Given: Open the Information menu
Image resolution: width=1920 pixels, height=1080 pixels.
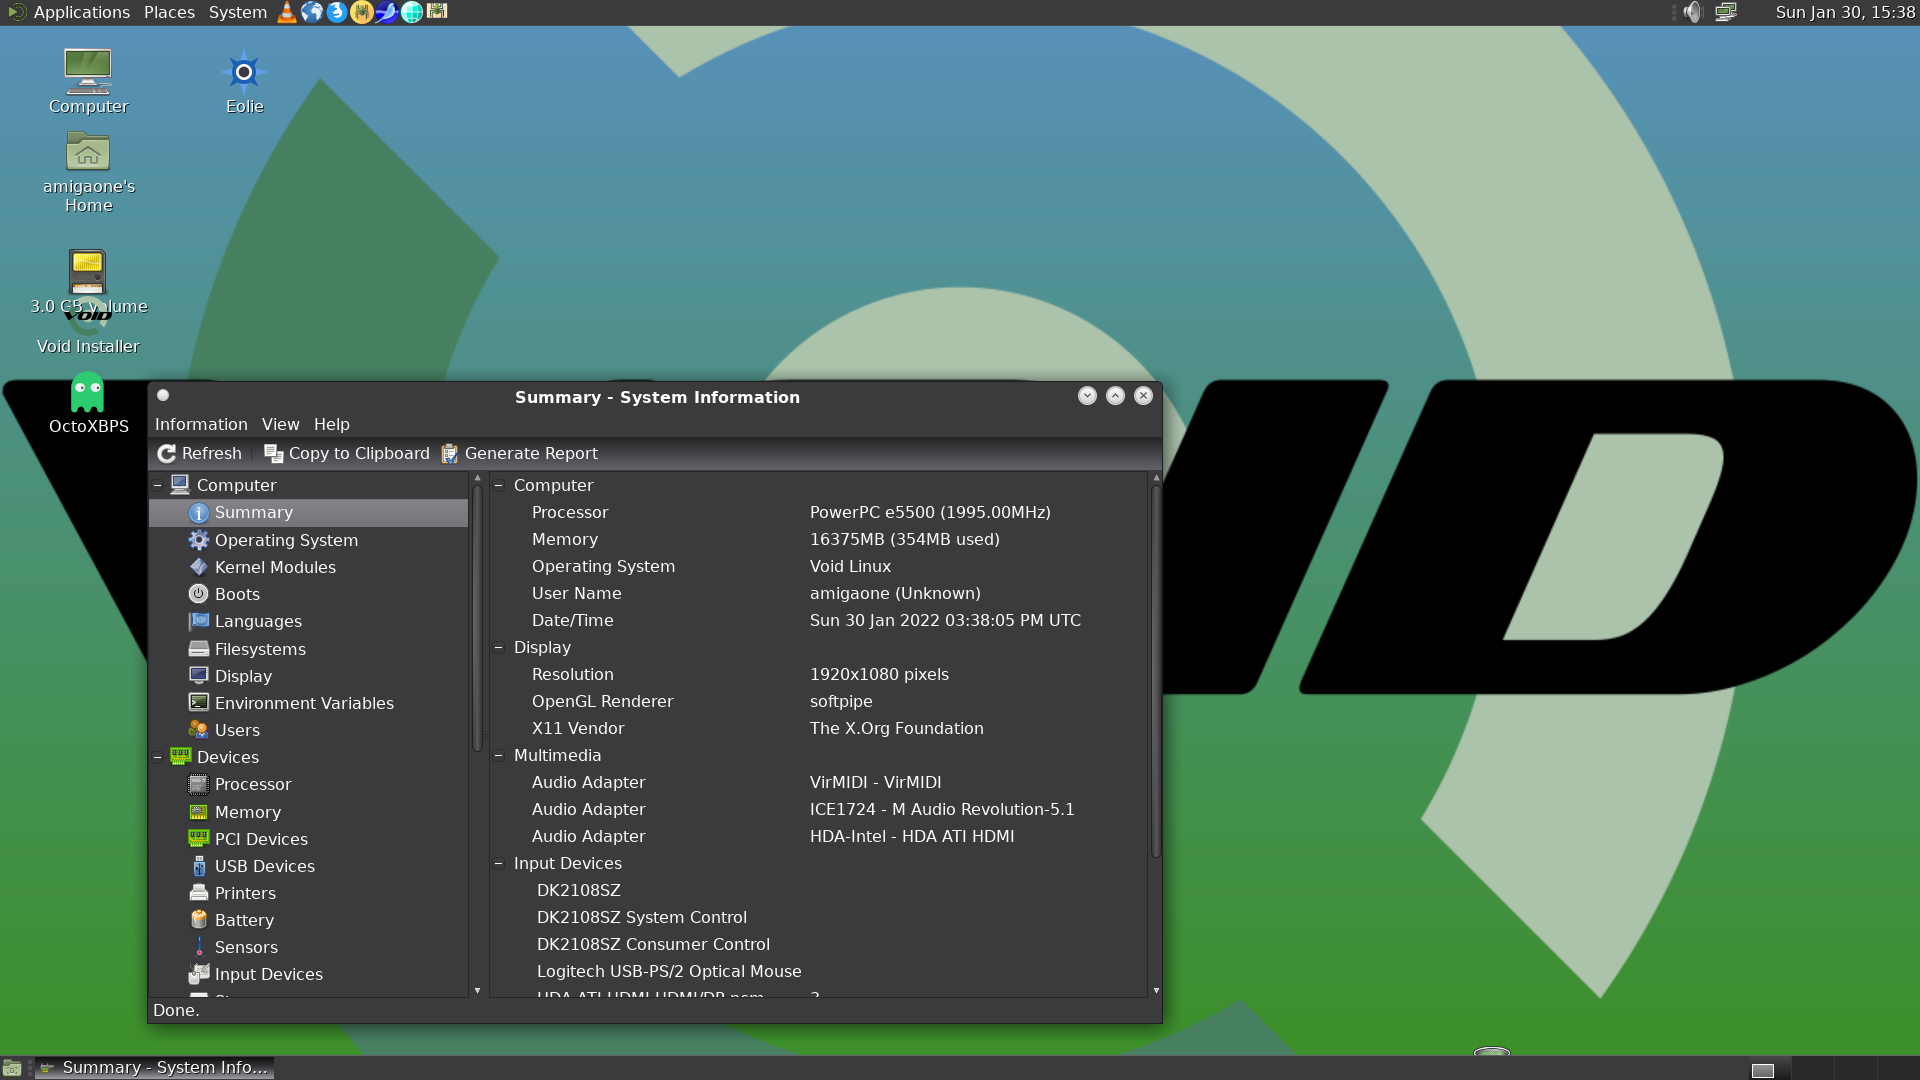Looking at the screenshot, I should pyautogui.click(x=201, y=424).
